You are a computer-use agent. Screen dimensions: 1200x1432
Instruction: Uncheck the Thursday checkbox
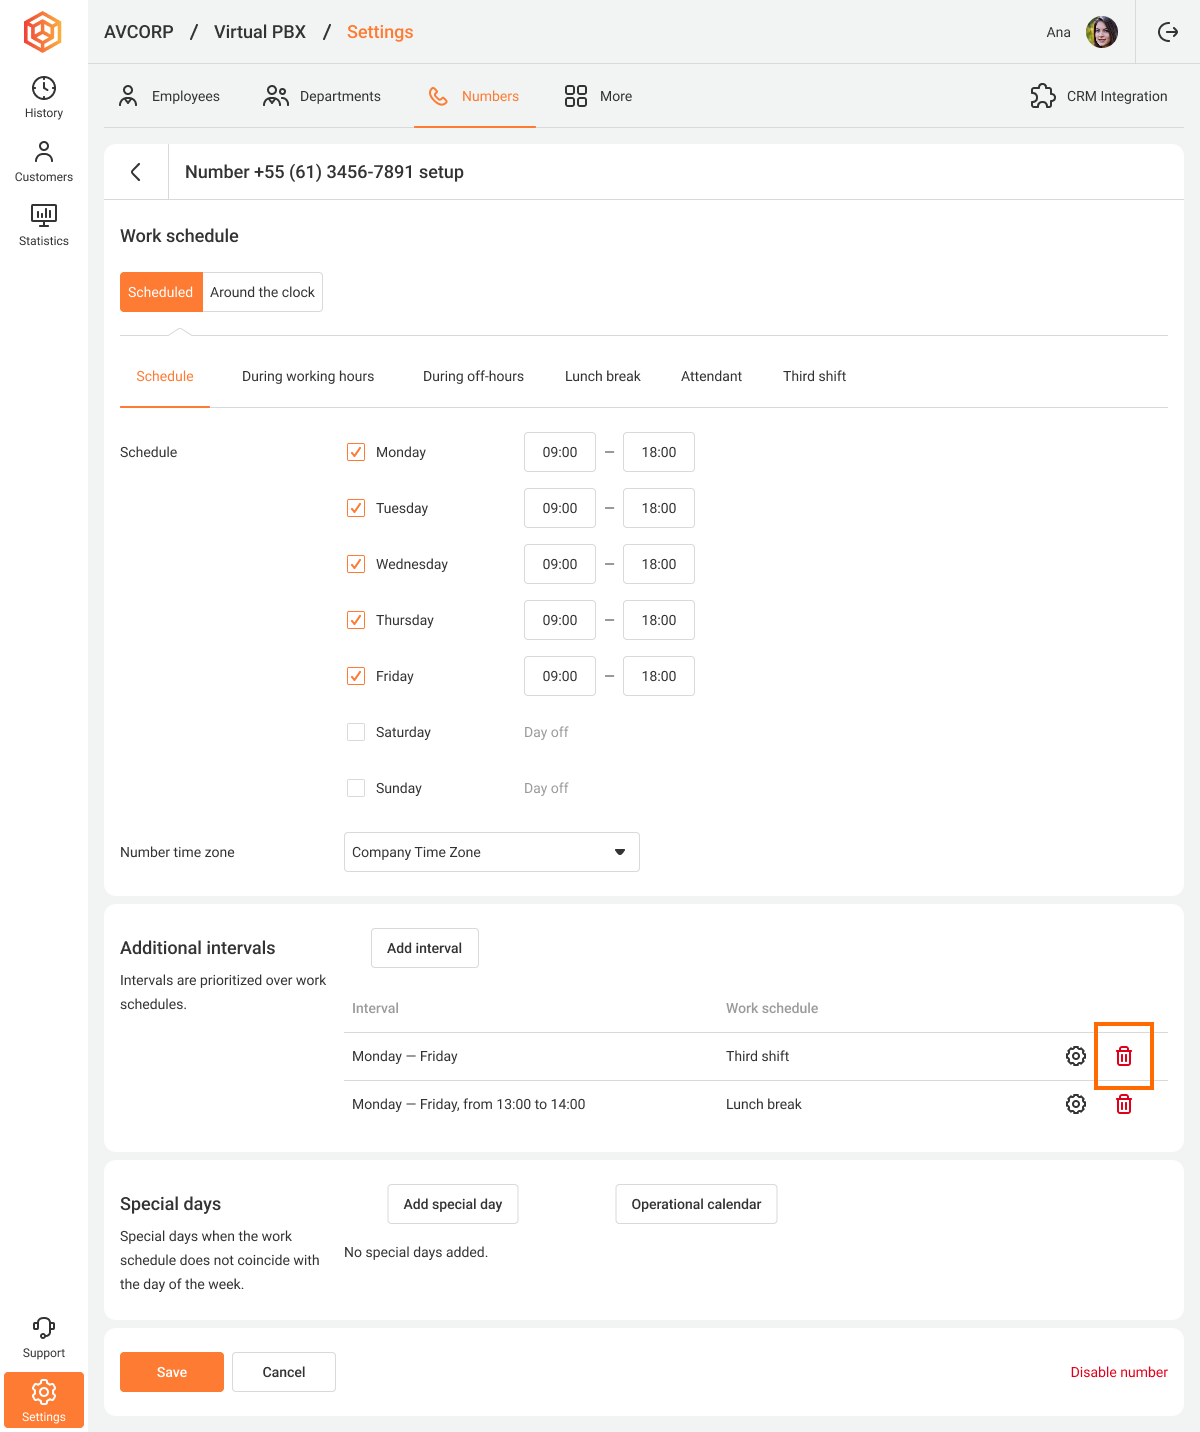point(356,620)
